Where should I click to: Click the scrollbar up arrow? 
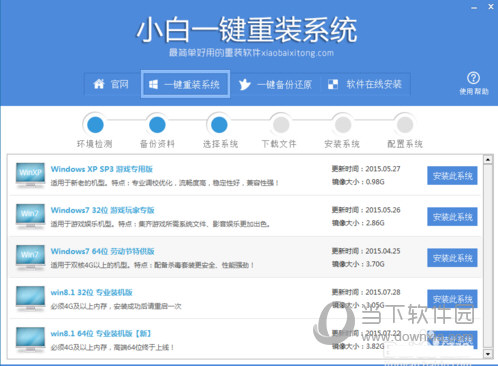pos(488,160)
